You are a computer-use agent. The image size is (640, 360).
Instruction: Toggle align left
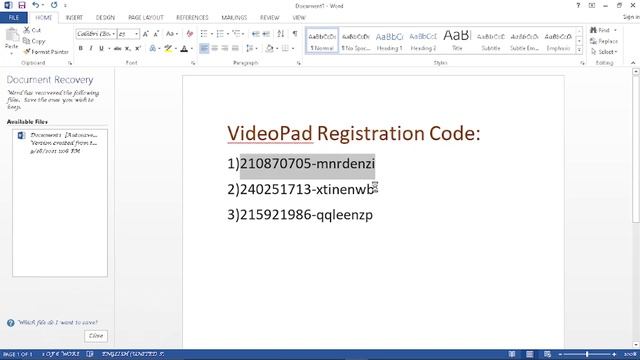point(204,49)
